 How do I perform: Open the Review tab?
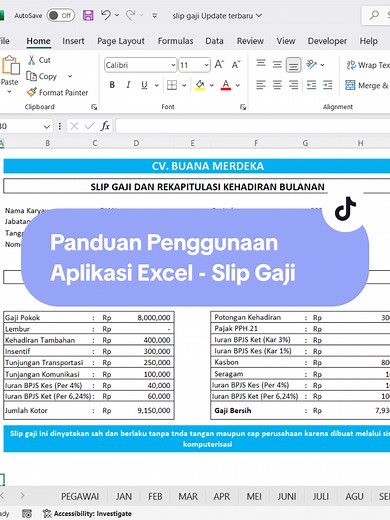pos(250,41)
